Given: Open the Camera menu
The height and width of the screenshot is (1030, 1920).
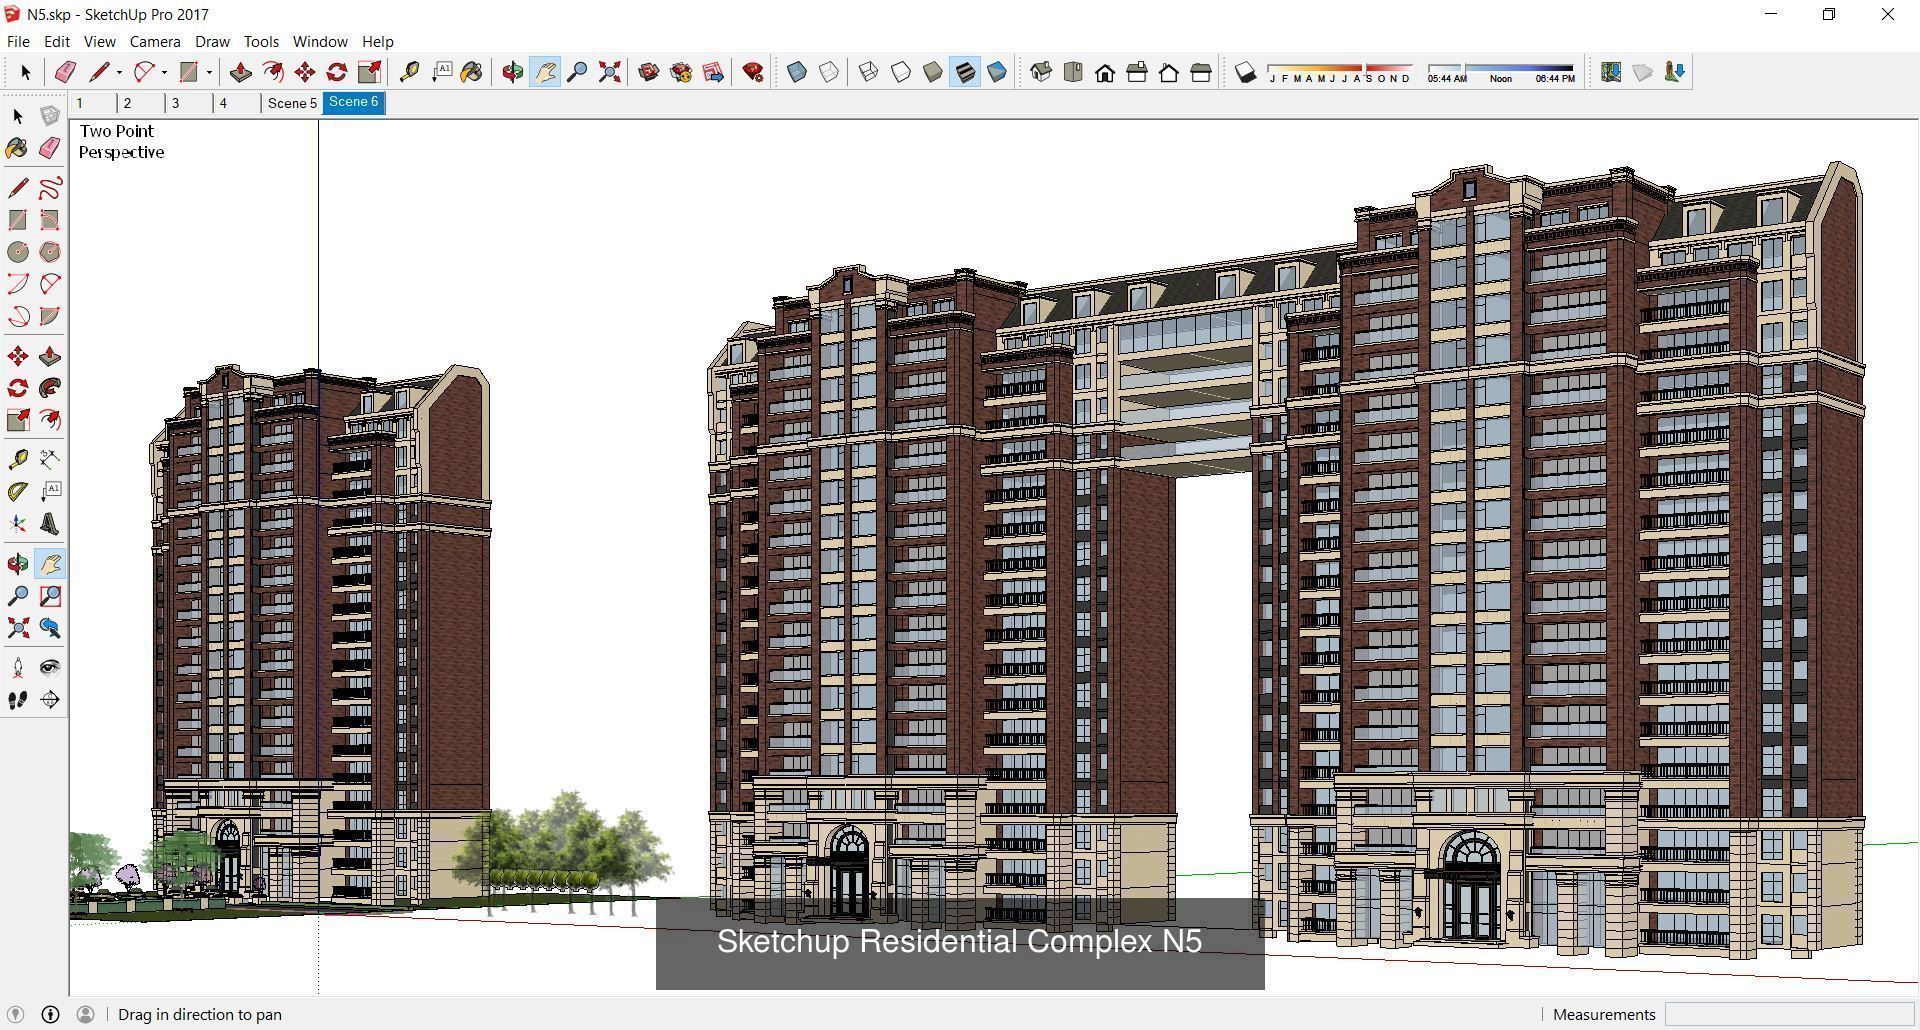Looking at the screenshot, I should tap(155, 41).
